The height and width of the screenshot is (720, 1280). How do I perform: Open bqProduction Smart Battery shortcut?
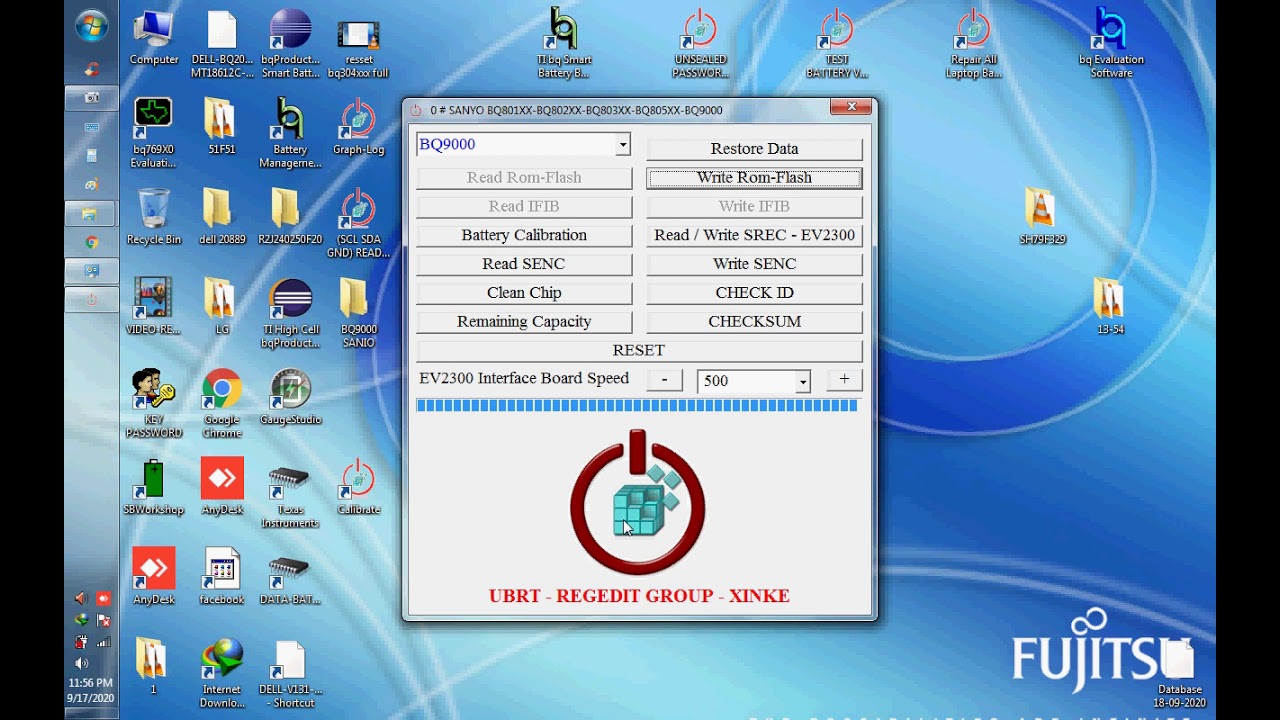(290, 43)
